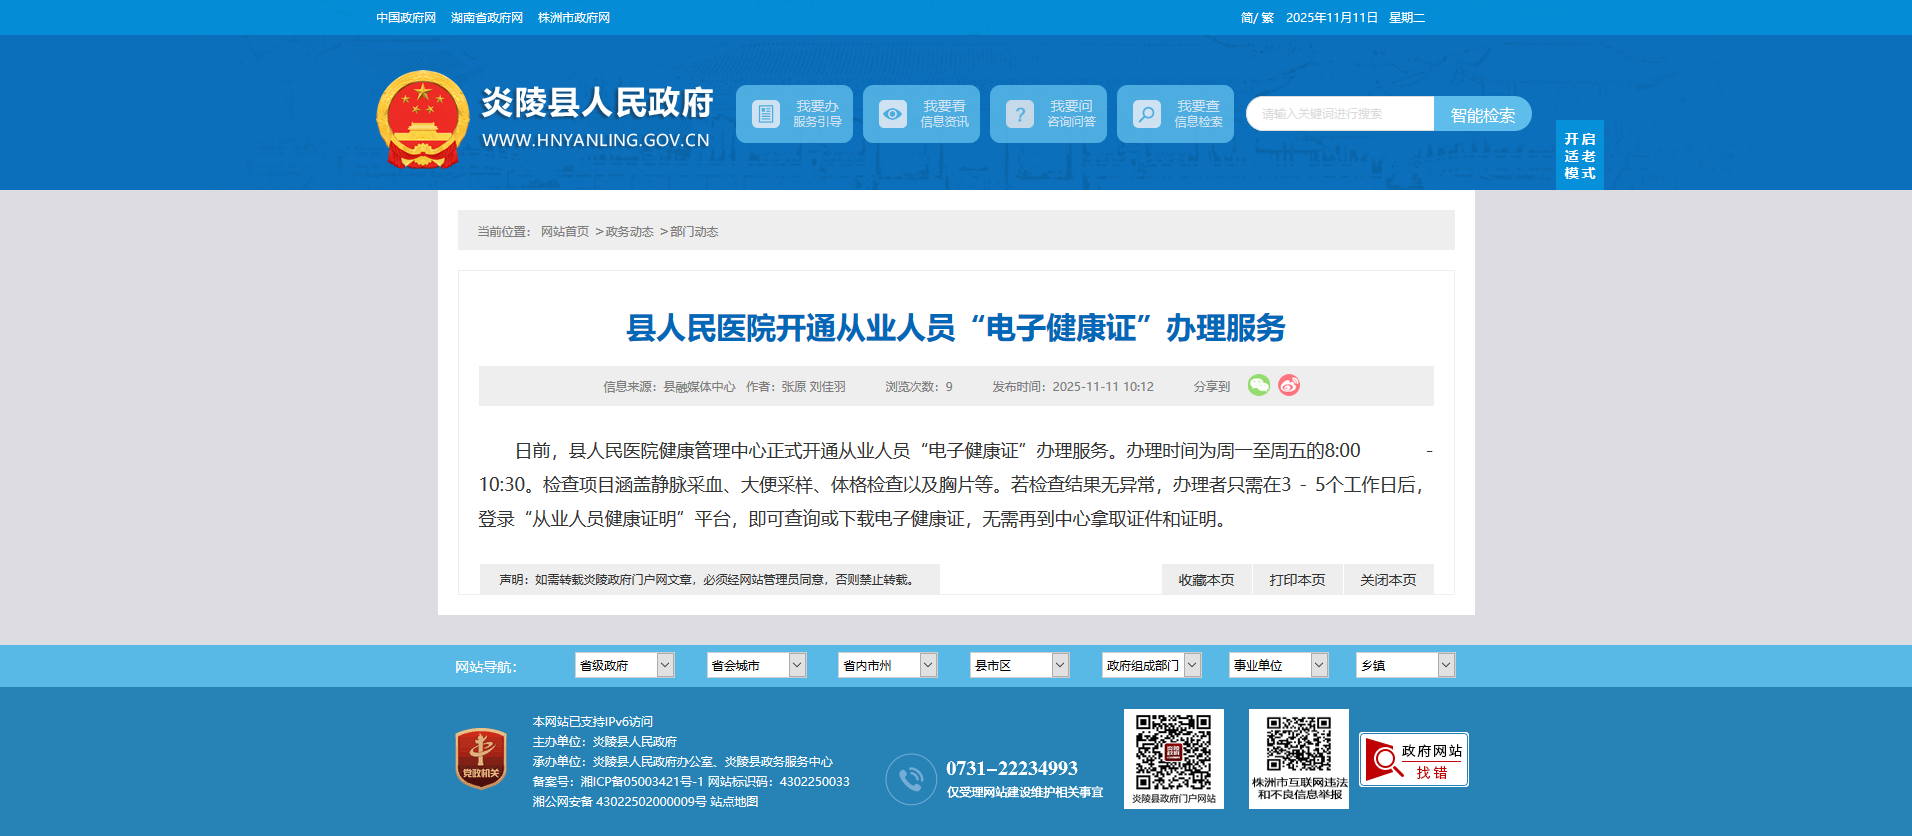Expand the 乡镇 dropdown
This screenshot has height=836, width=1912.
[1405, 665]
